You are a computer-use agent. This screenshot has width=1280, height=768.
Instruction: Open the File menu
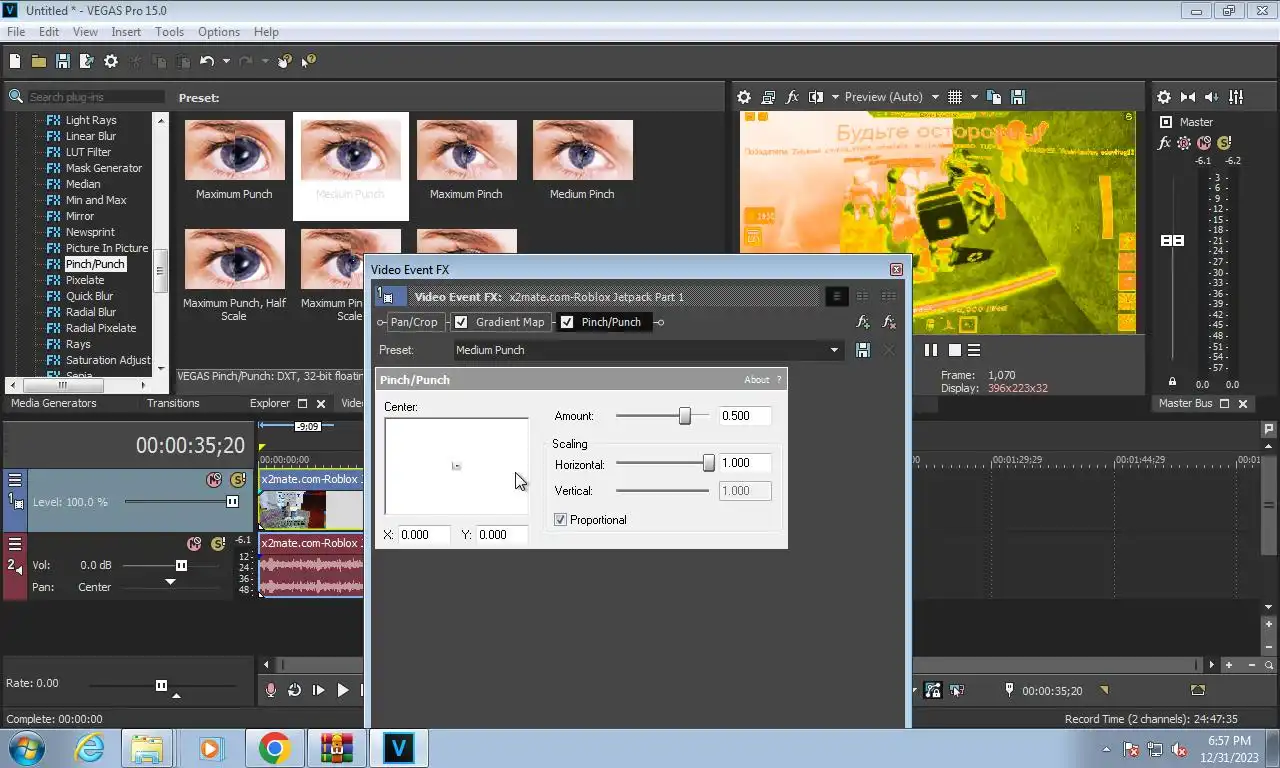tap(16, 32)
